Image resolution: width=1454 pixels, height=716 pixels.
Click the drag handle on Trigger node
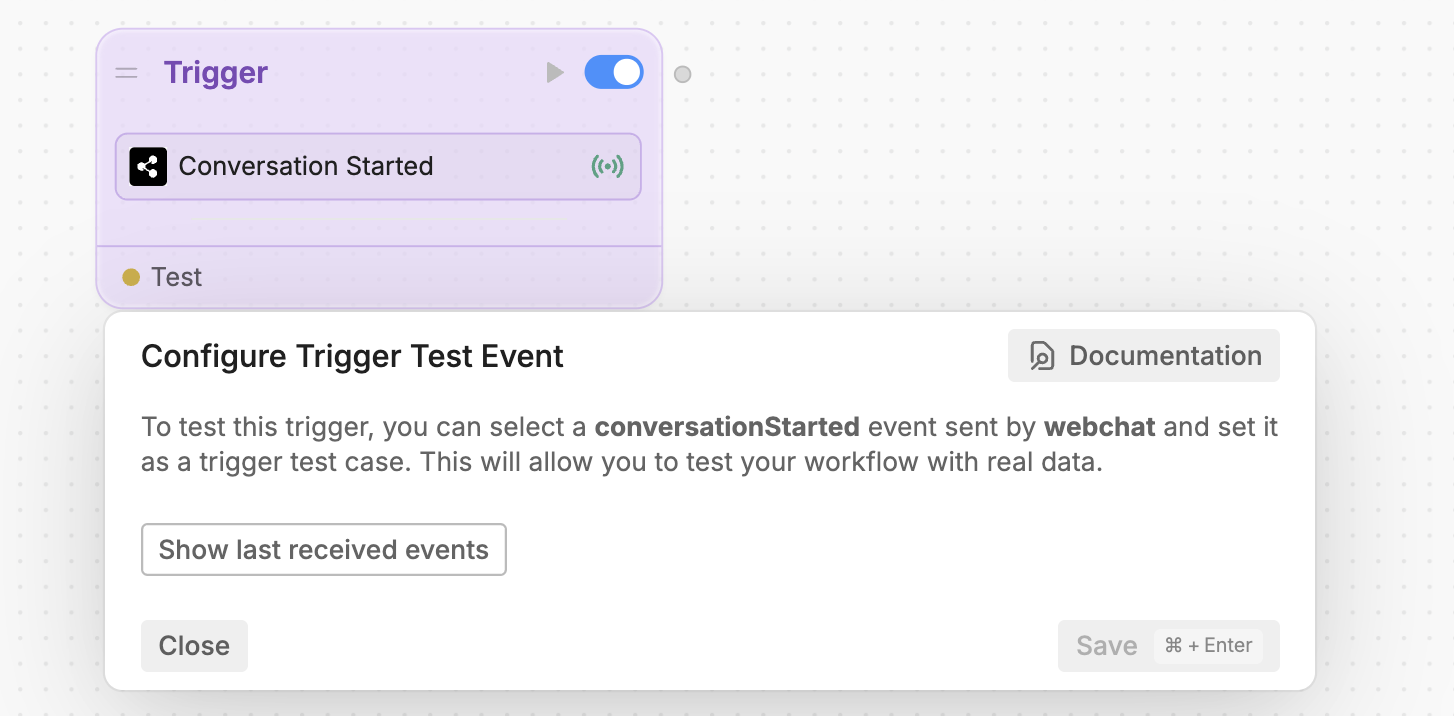coord(126,73)
